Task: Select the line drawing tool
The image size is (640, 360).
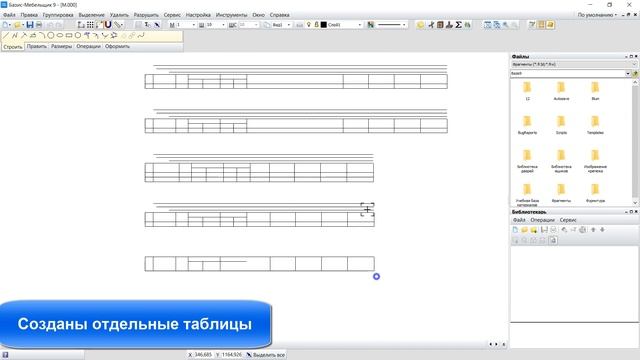Action: (x=6, y=36)
